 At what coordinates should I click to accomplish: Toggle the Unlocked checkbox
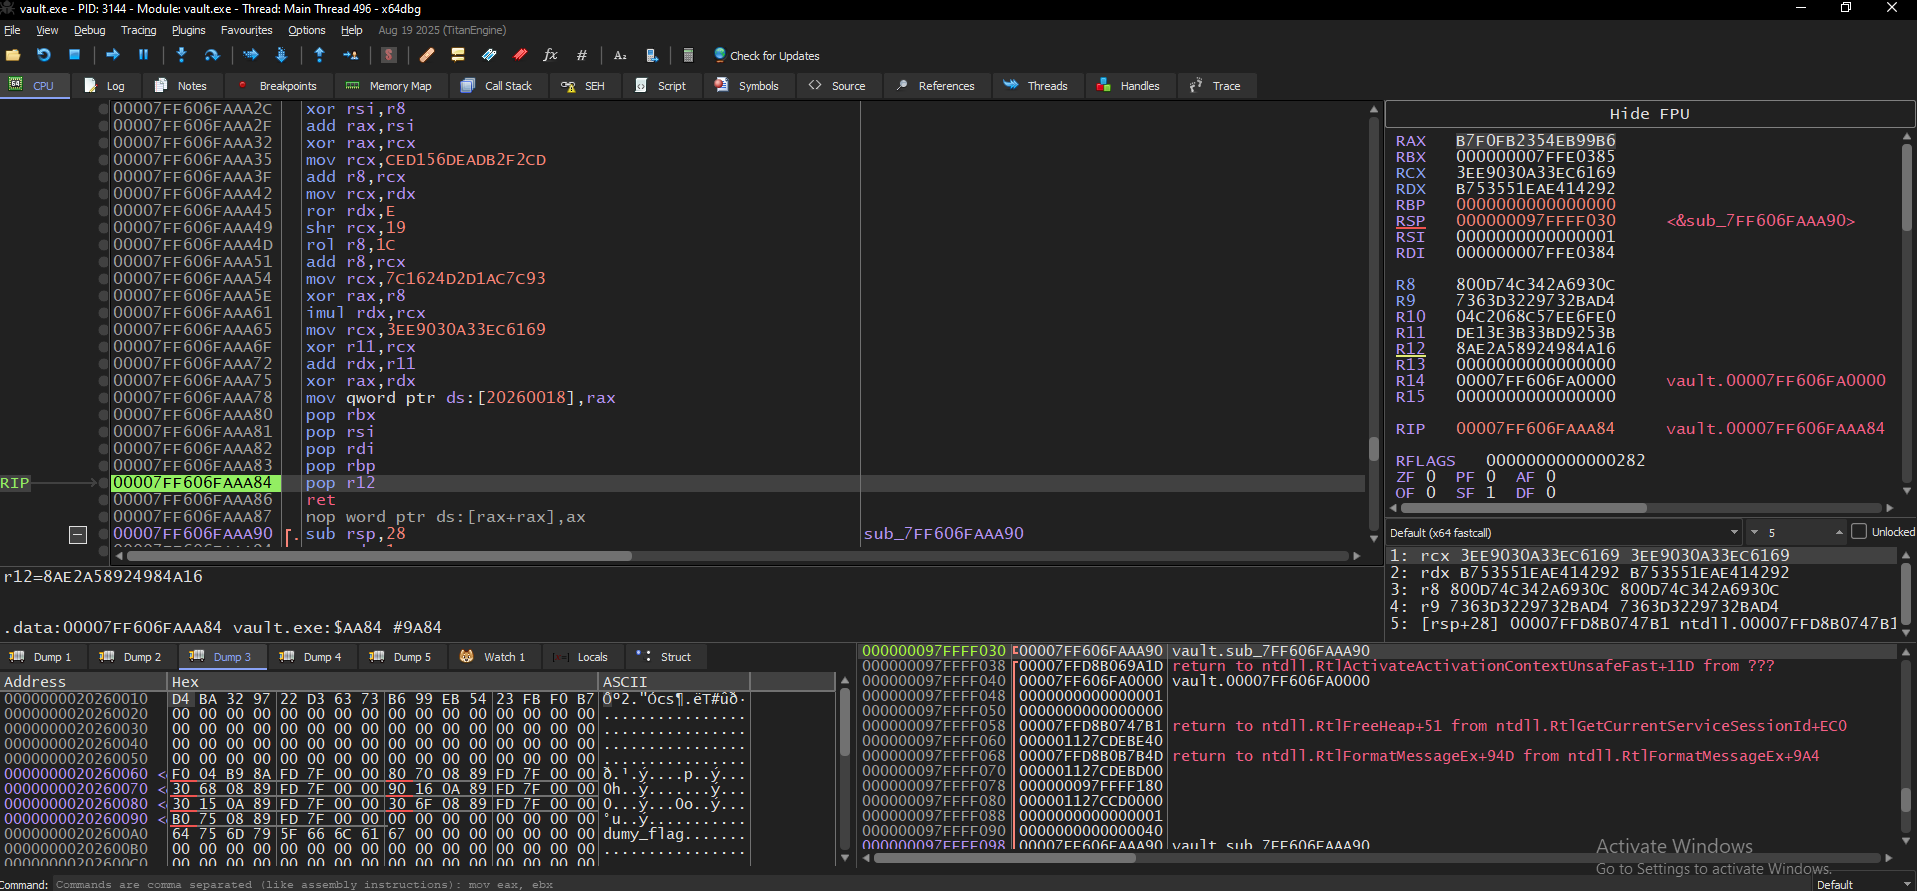(x=1859, y=531)
